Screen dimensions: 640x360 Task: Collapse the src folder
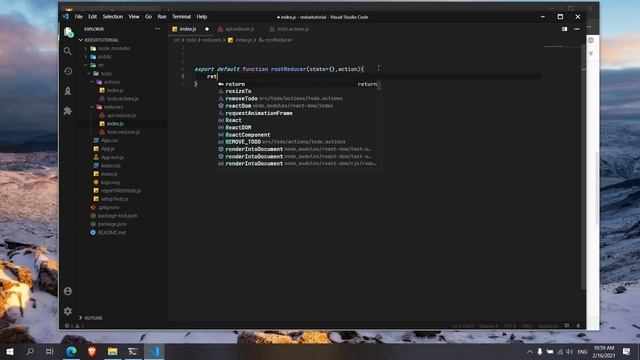(101, 65)
